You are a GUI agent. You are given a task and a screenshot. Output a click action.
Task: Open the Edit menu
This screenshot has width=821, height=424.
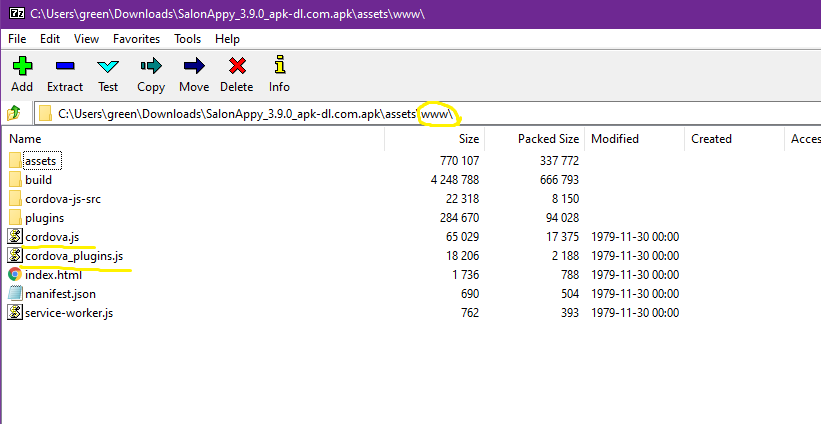(50, 39)
